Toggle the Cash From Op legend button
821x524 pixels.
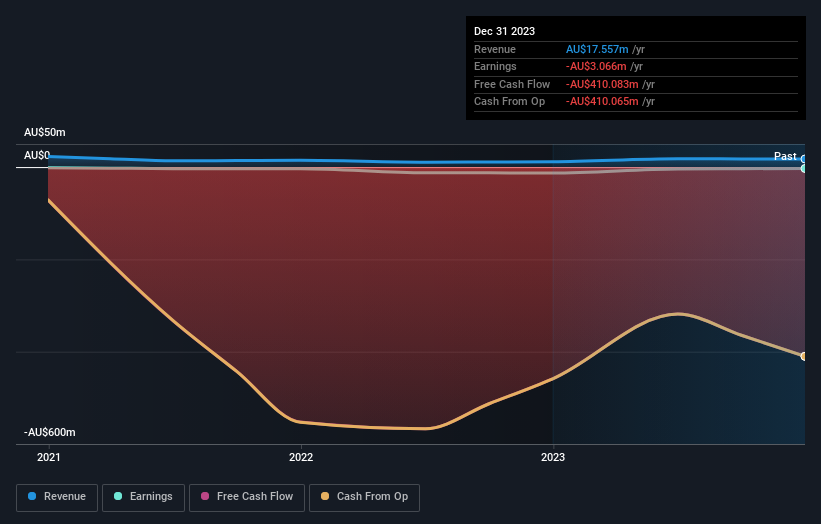point(364,497)
